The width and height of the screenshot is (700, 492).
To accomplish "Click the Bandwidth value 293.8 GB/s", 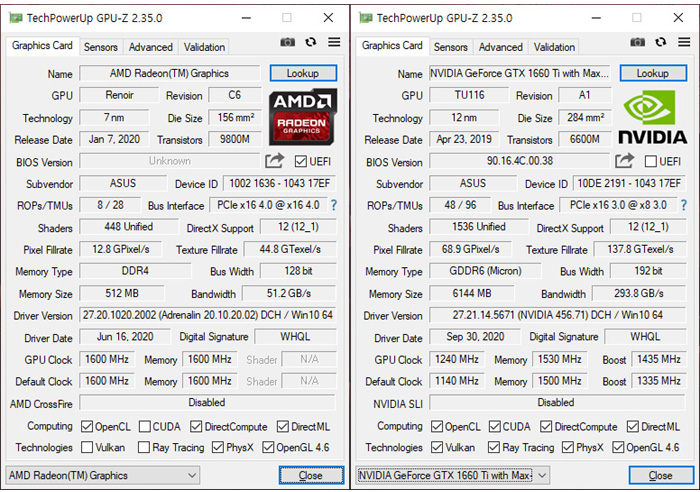I will click(x=639, y=293).
